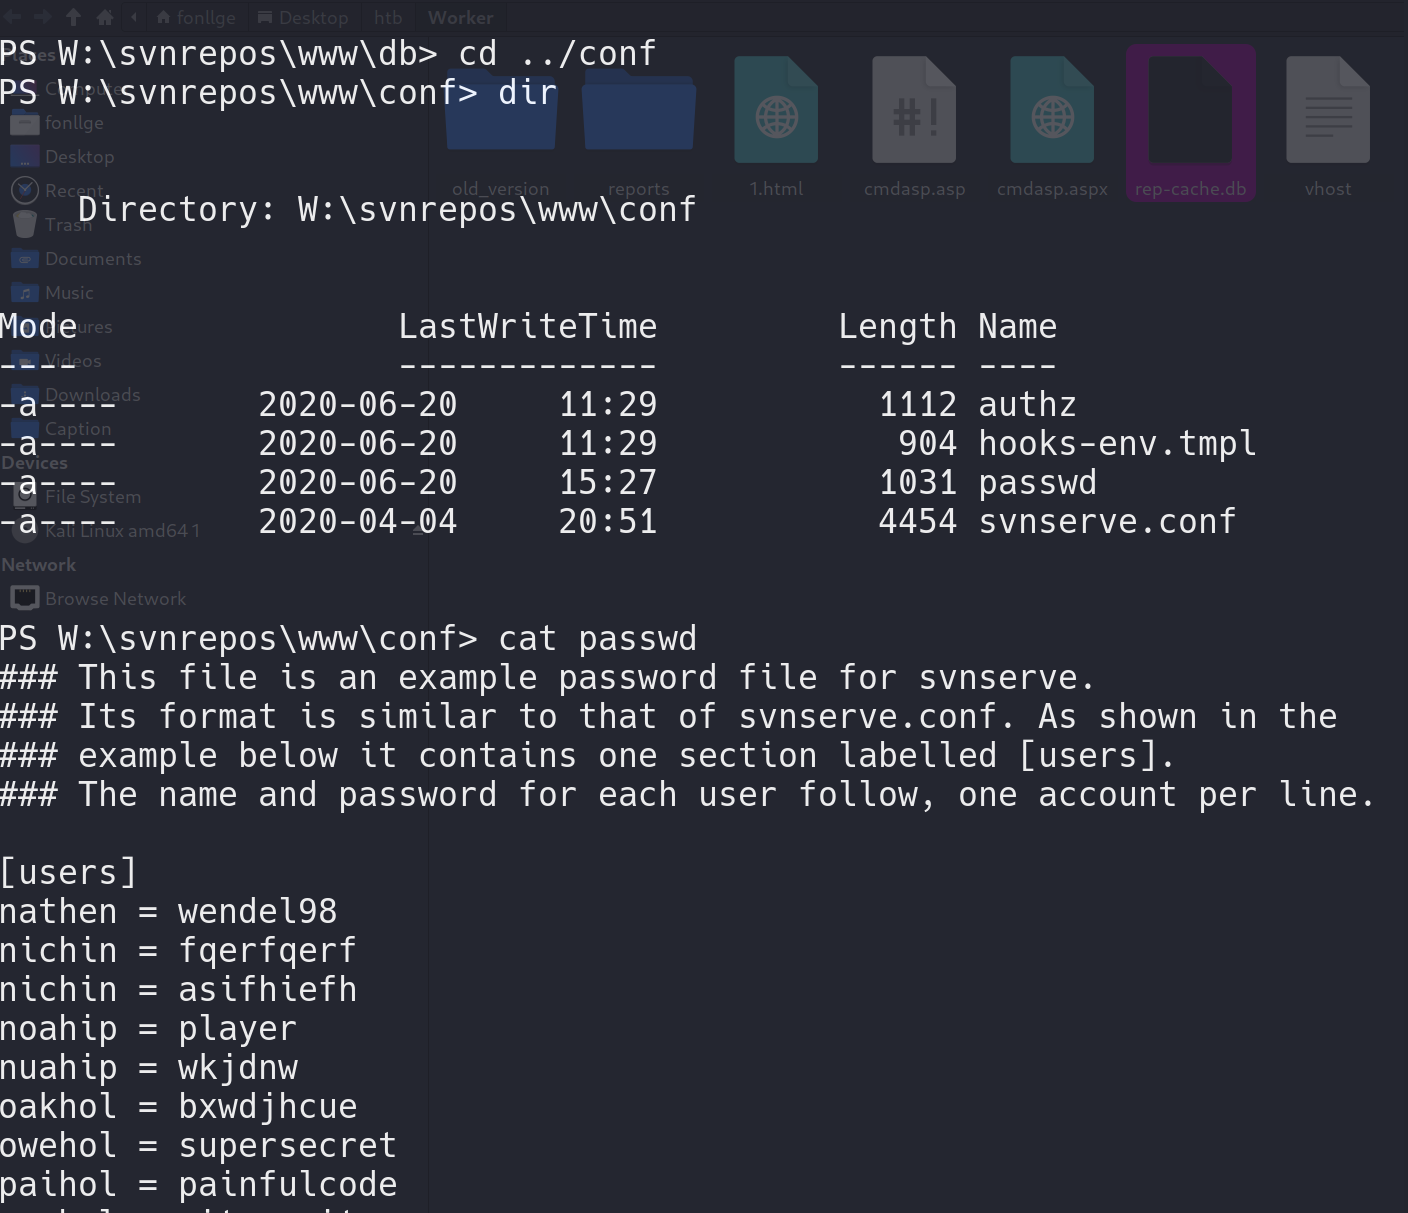Click the Recent clock icon in the sidebar
1408x1213 pixels.
pos(25,190)
